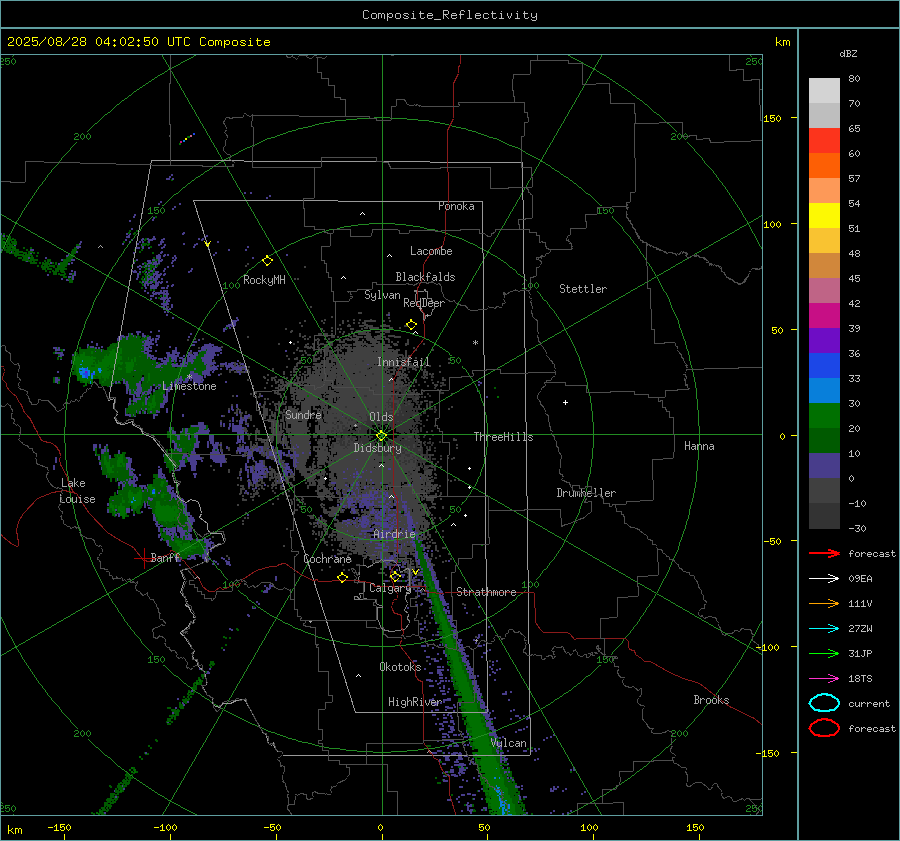900x841 pixels.
Task: Click the Ponoka city label
Action: (456, 206)
